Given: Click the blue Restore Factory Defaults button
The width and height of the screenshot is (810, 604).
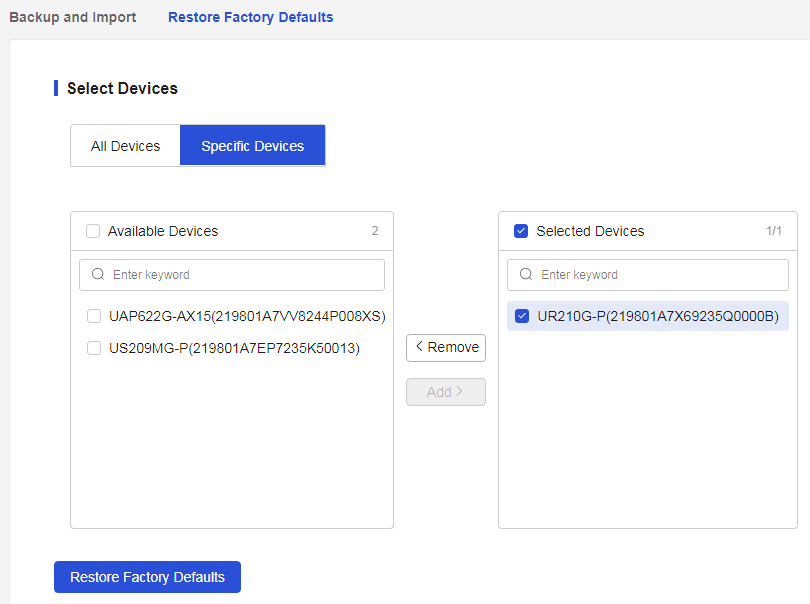Looking at the screenshot, I should pos(147,577).
